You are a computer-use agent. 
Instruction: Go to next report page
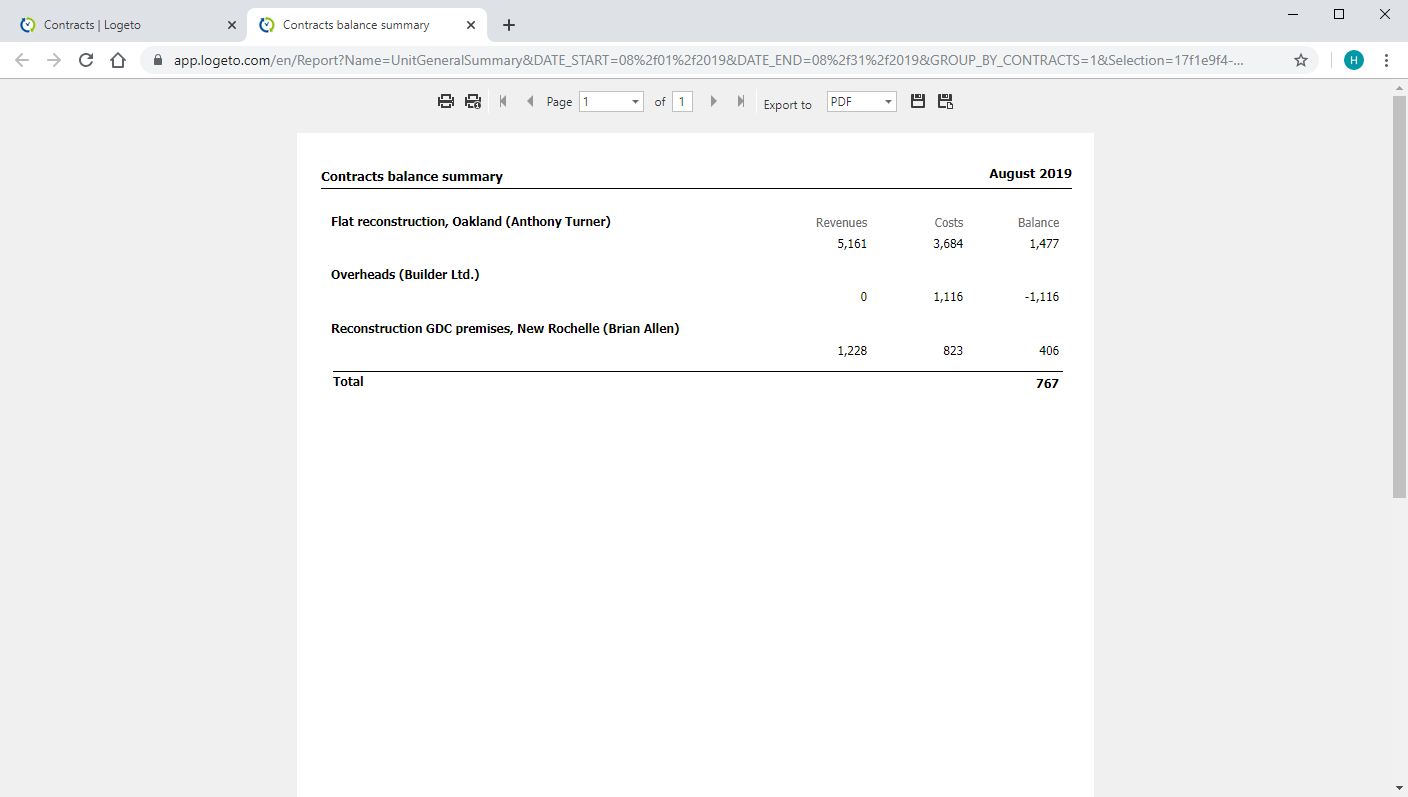coord(713,101)
